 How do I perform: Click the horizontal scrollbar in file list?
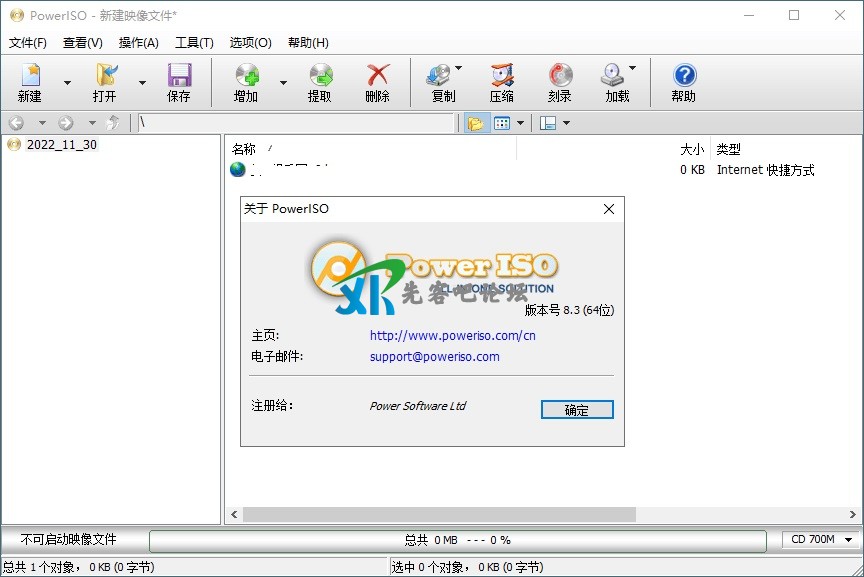[x=440, y=515]
